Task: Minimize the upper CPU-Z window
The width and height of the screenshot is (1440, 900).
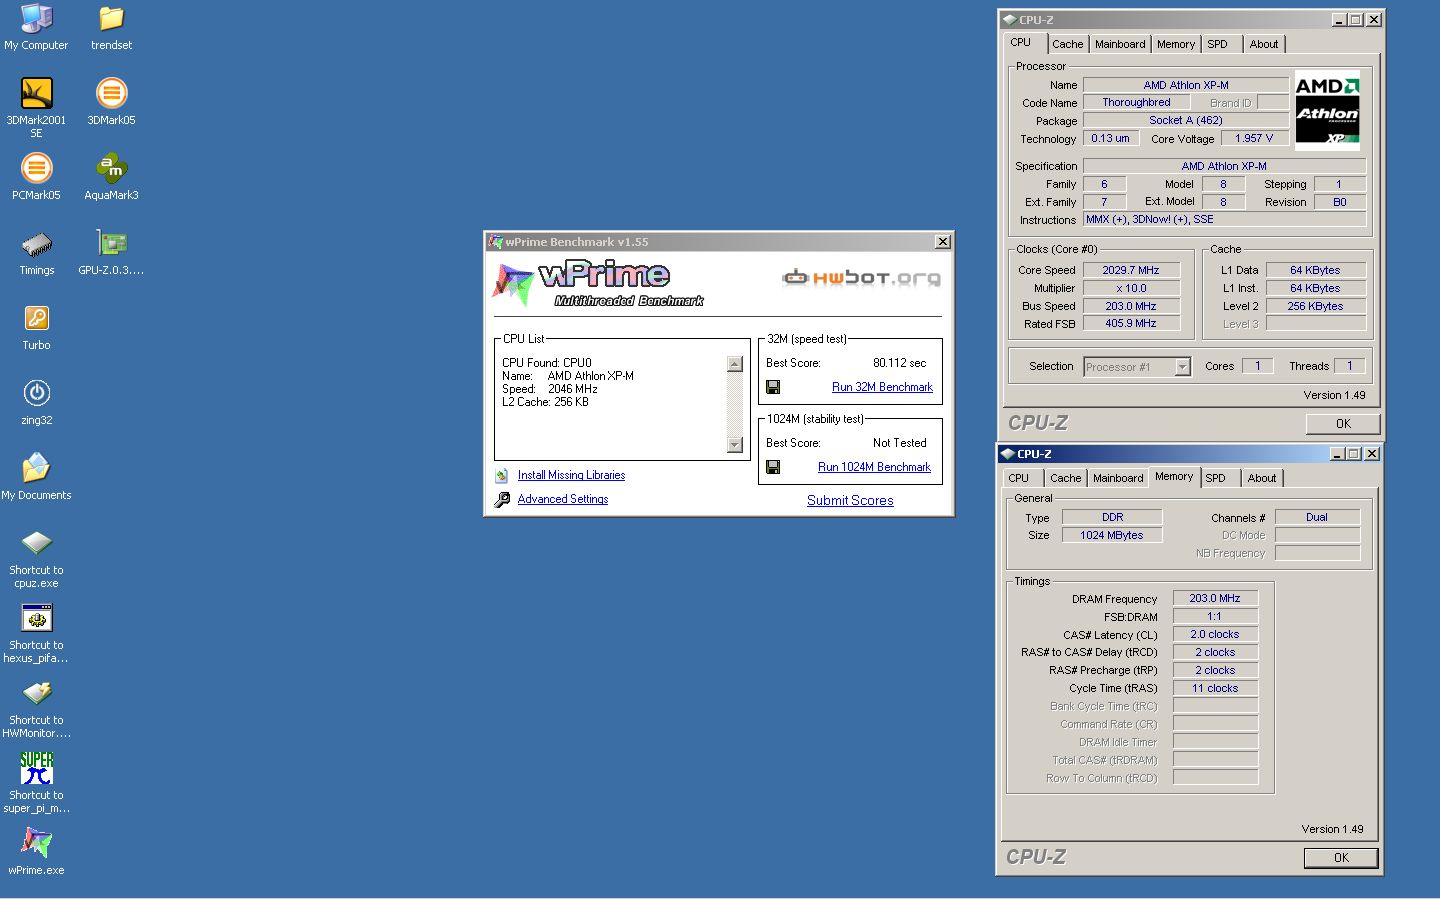Action: click(x=1339, y=20)
